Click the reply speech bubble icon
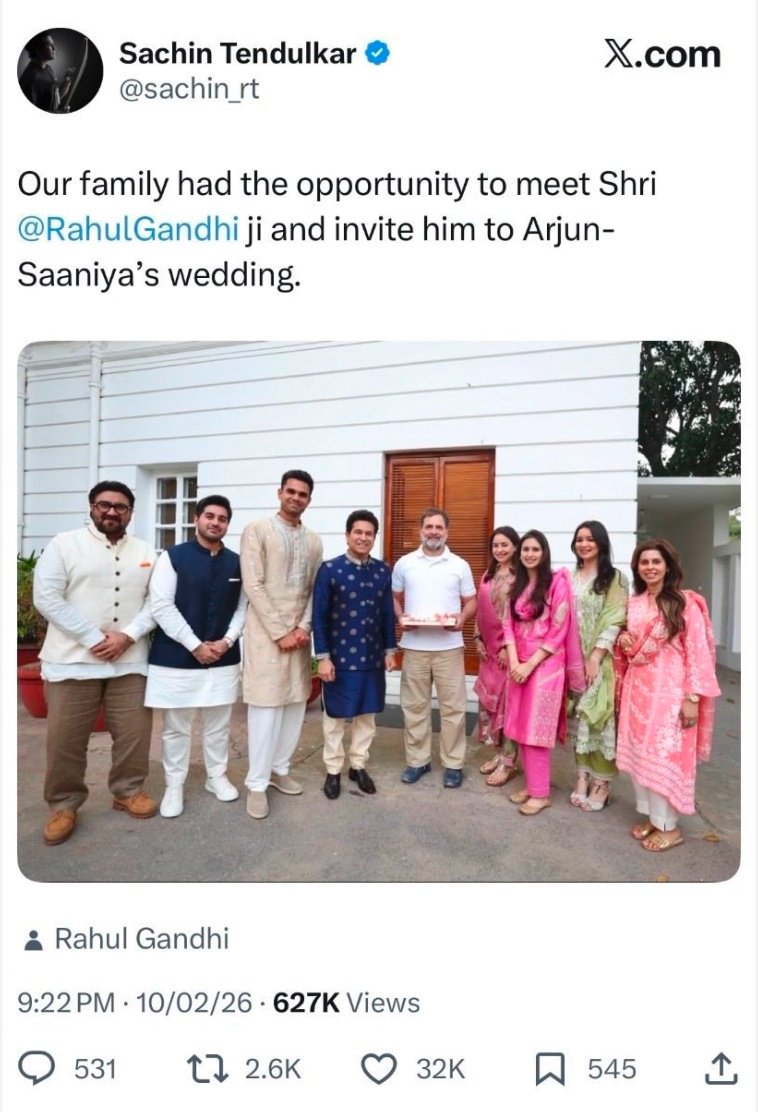This screenshot has width=758, height=1112. coord(50,1068)
